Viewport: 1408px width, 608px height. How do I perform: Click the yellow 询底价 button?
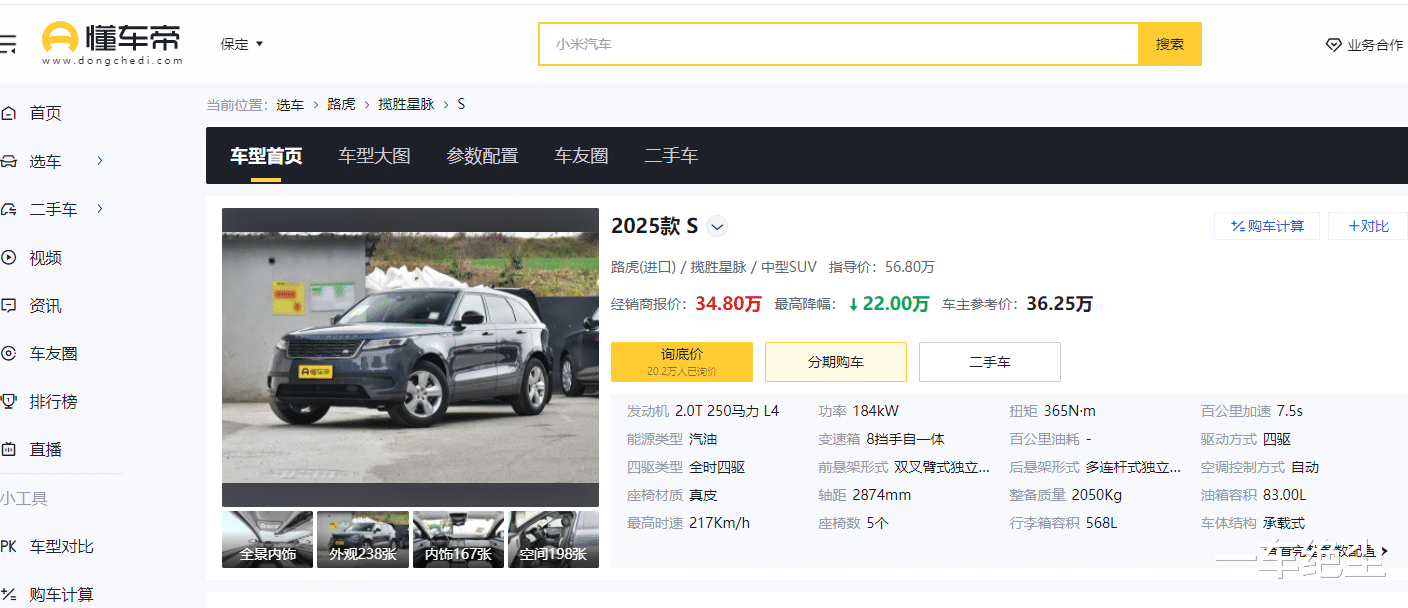click(x=682, y=362)
